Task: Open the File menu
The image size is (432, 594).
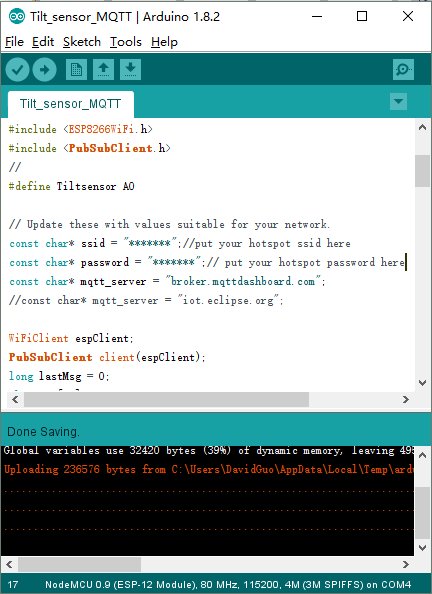Action: [x=14, y=42]
